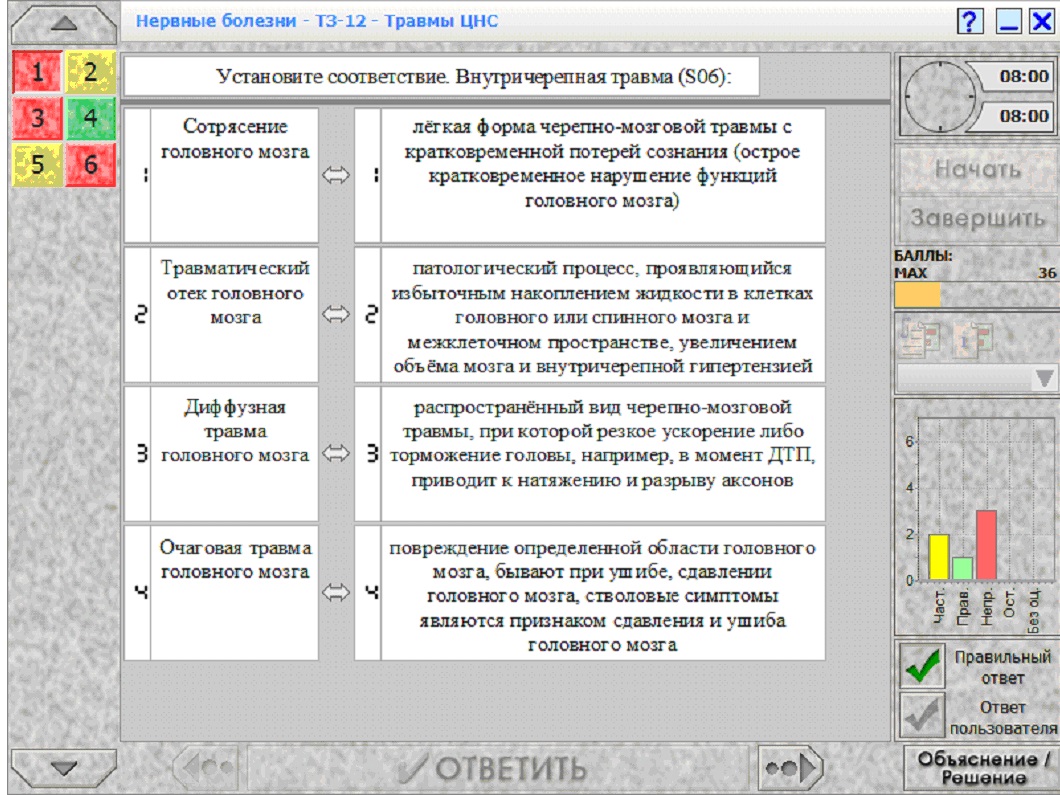1060x795 pixels.
Task: Click the MAX score value 36
Action: pyautogui.click(x=1046, y=273)
